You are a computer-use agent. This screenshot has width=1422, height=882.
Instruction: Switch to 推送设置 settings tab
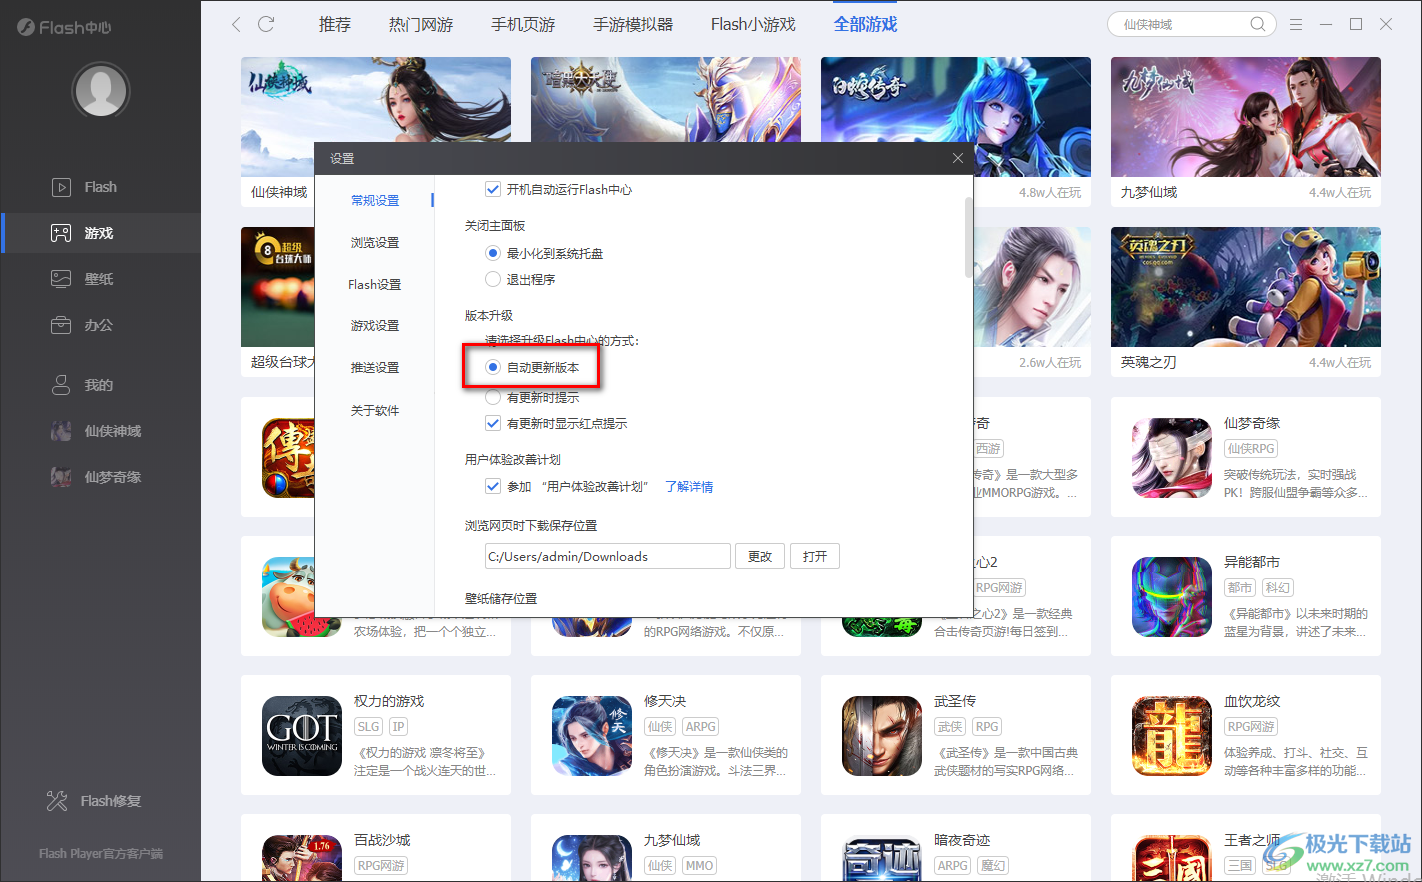click(x=375, y=367)
